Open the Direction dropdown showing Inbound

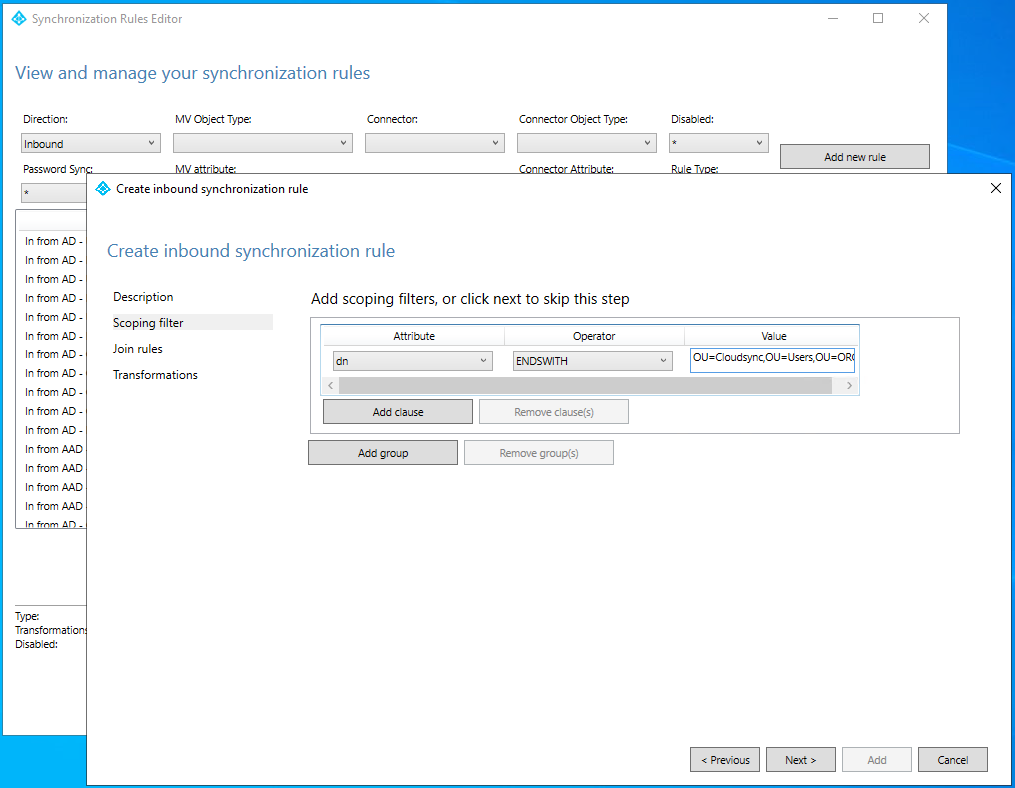pyautogui.click(x=90, y=142)
